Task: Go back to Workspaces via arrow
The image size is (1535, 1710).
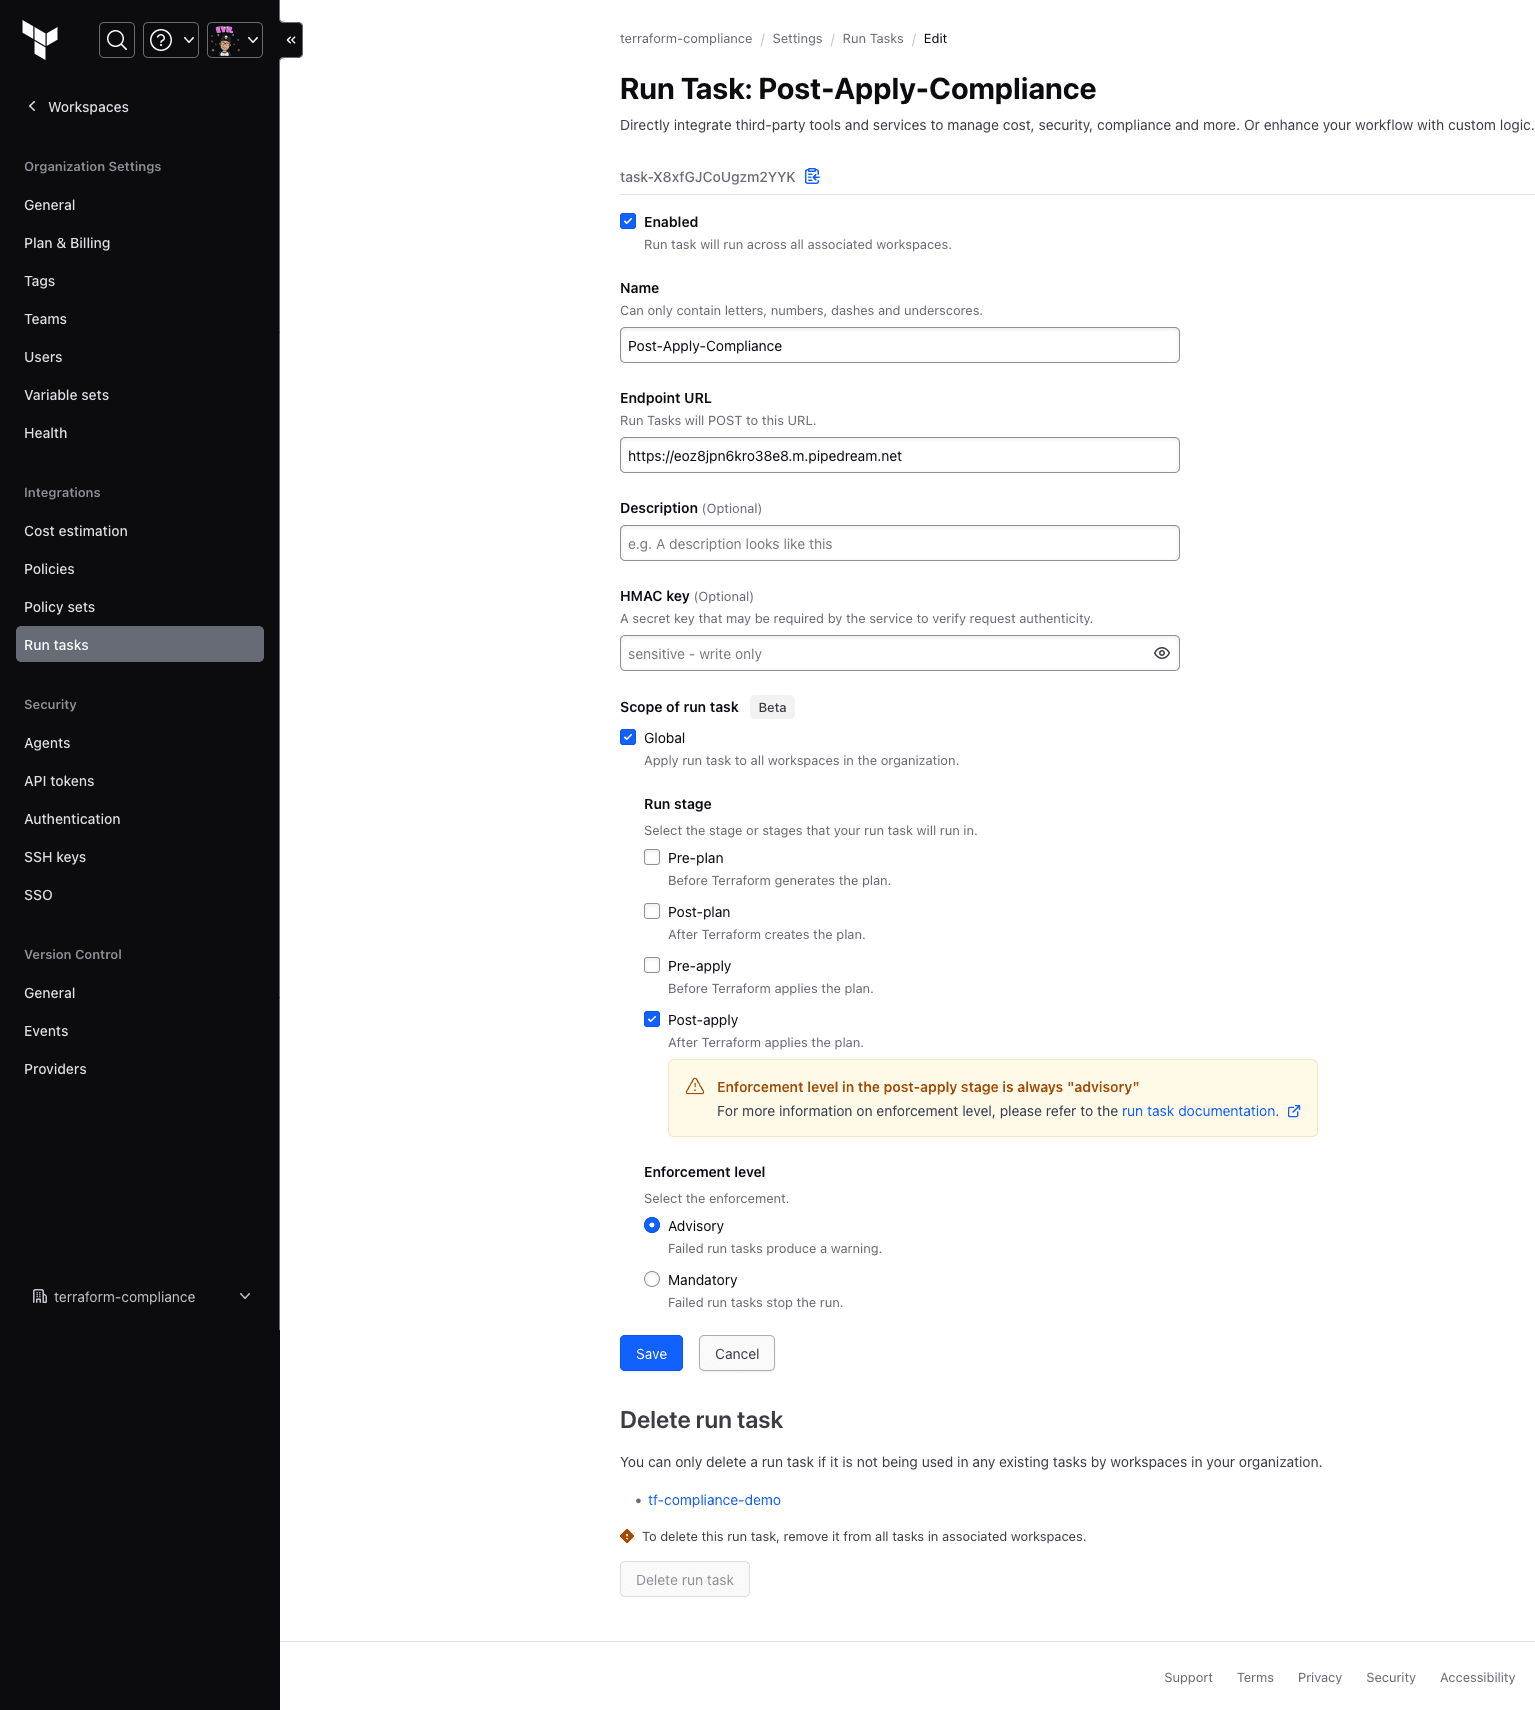Action: 32,107
